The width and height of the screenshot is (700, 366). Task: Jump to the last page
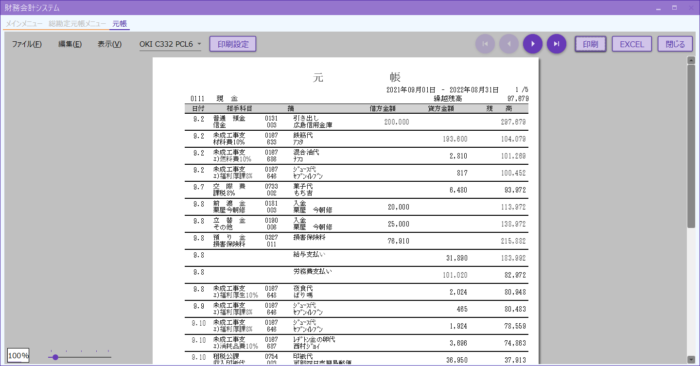coord(556,44)
